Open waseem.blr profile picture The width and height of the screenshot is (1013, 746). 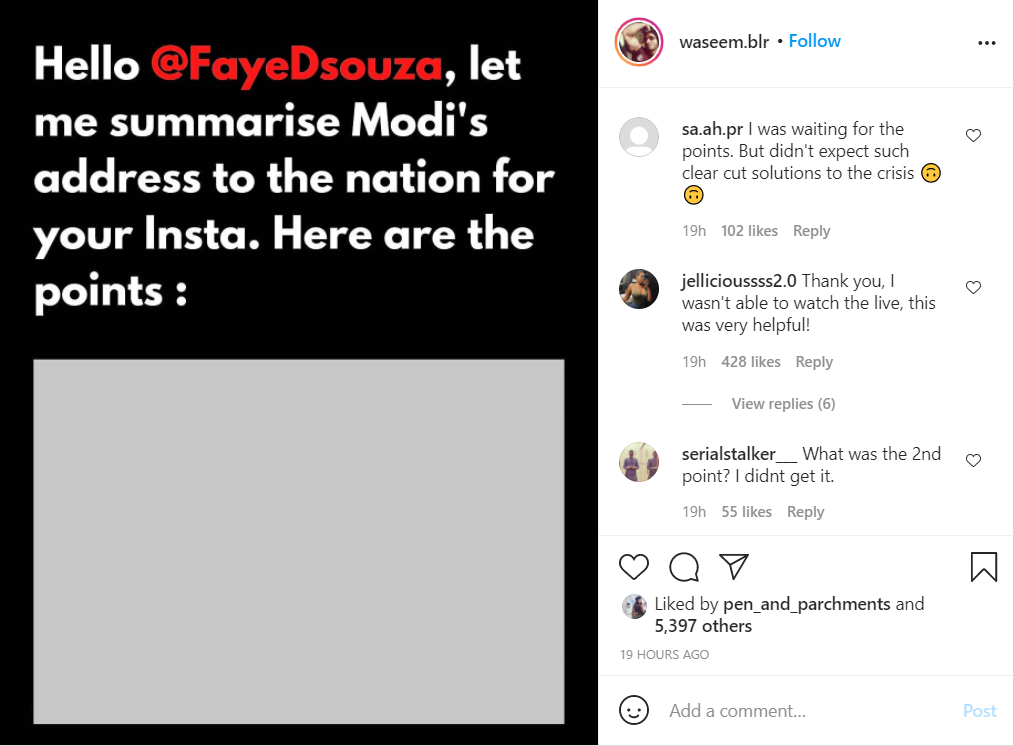[x=639, y=42]
